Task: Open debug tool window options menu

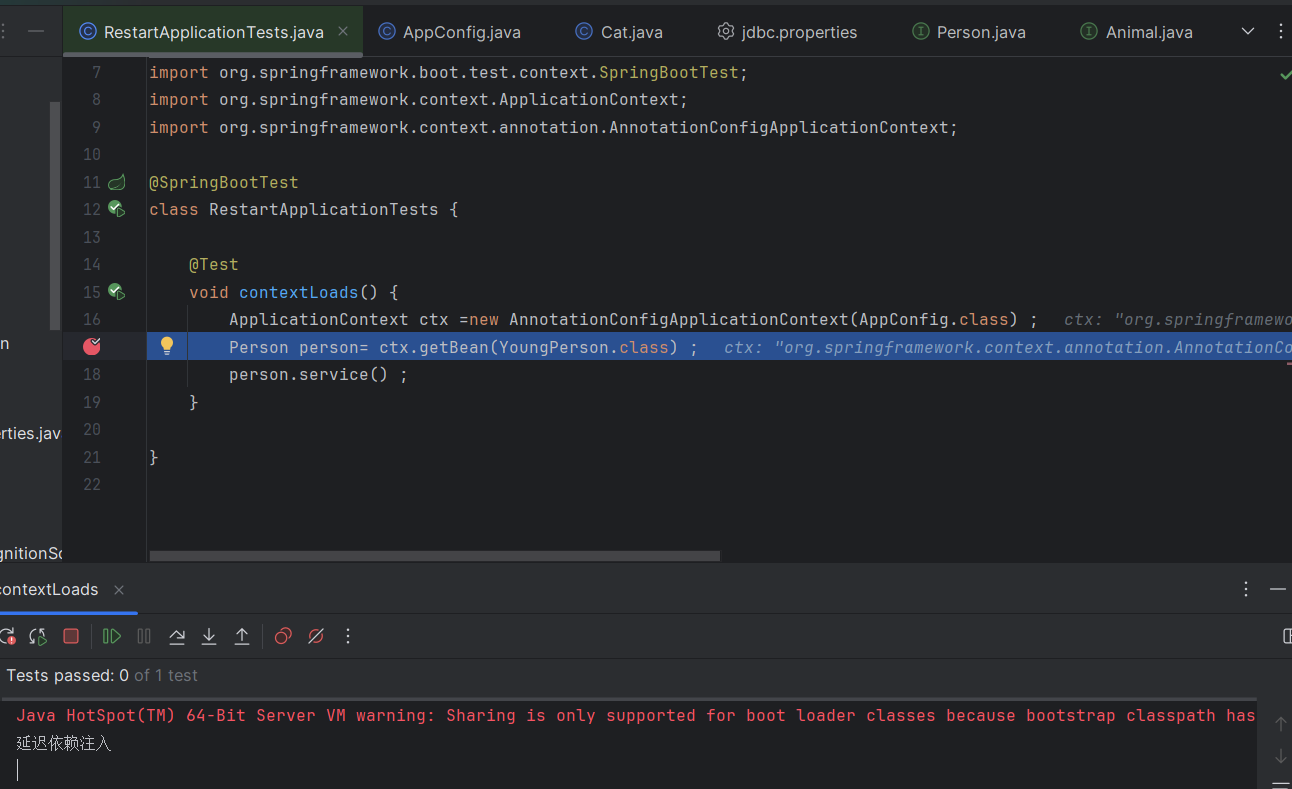Action: click(x=1246, y=589)
